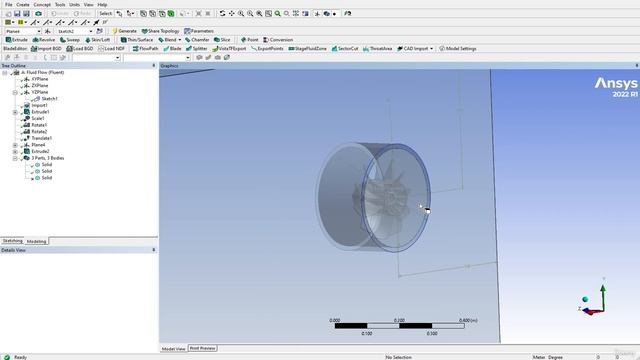Screen dimensions: 640x360
Task: Click the Save Project icon
Action: coord(17,13)
